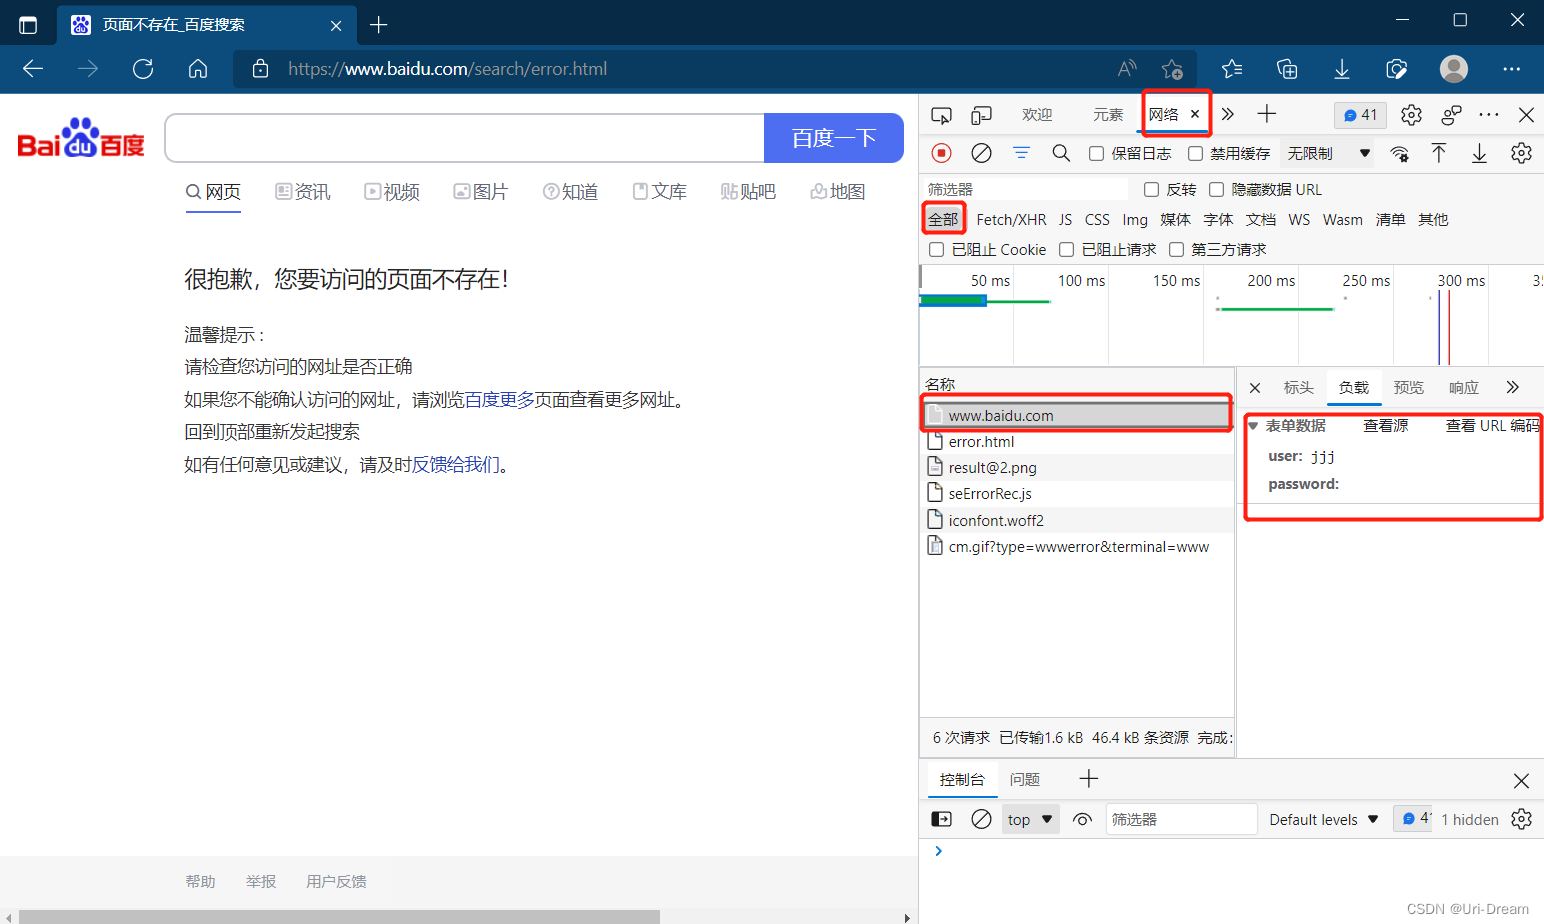Collapse the 表单数据 section
1544x924 pixels.
pos(1253,426)
